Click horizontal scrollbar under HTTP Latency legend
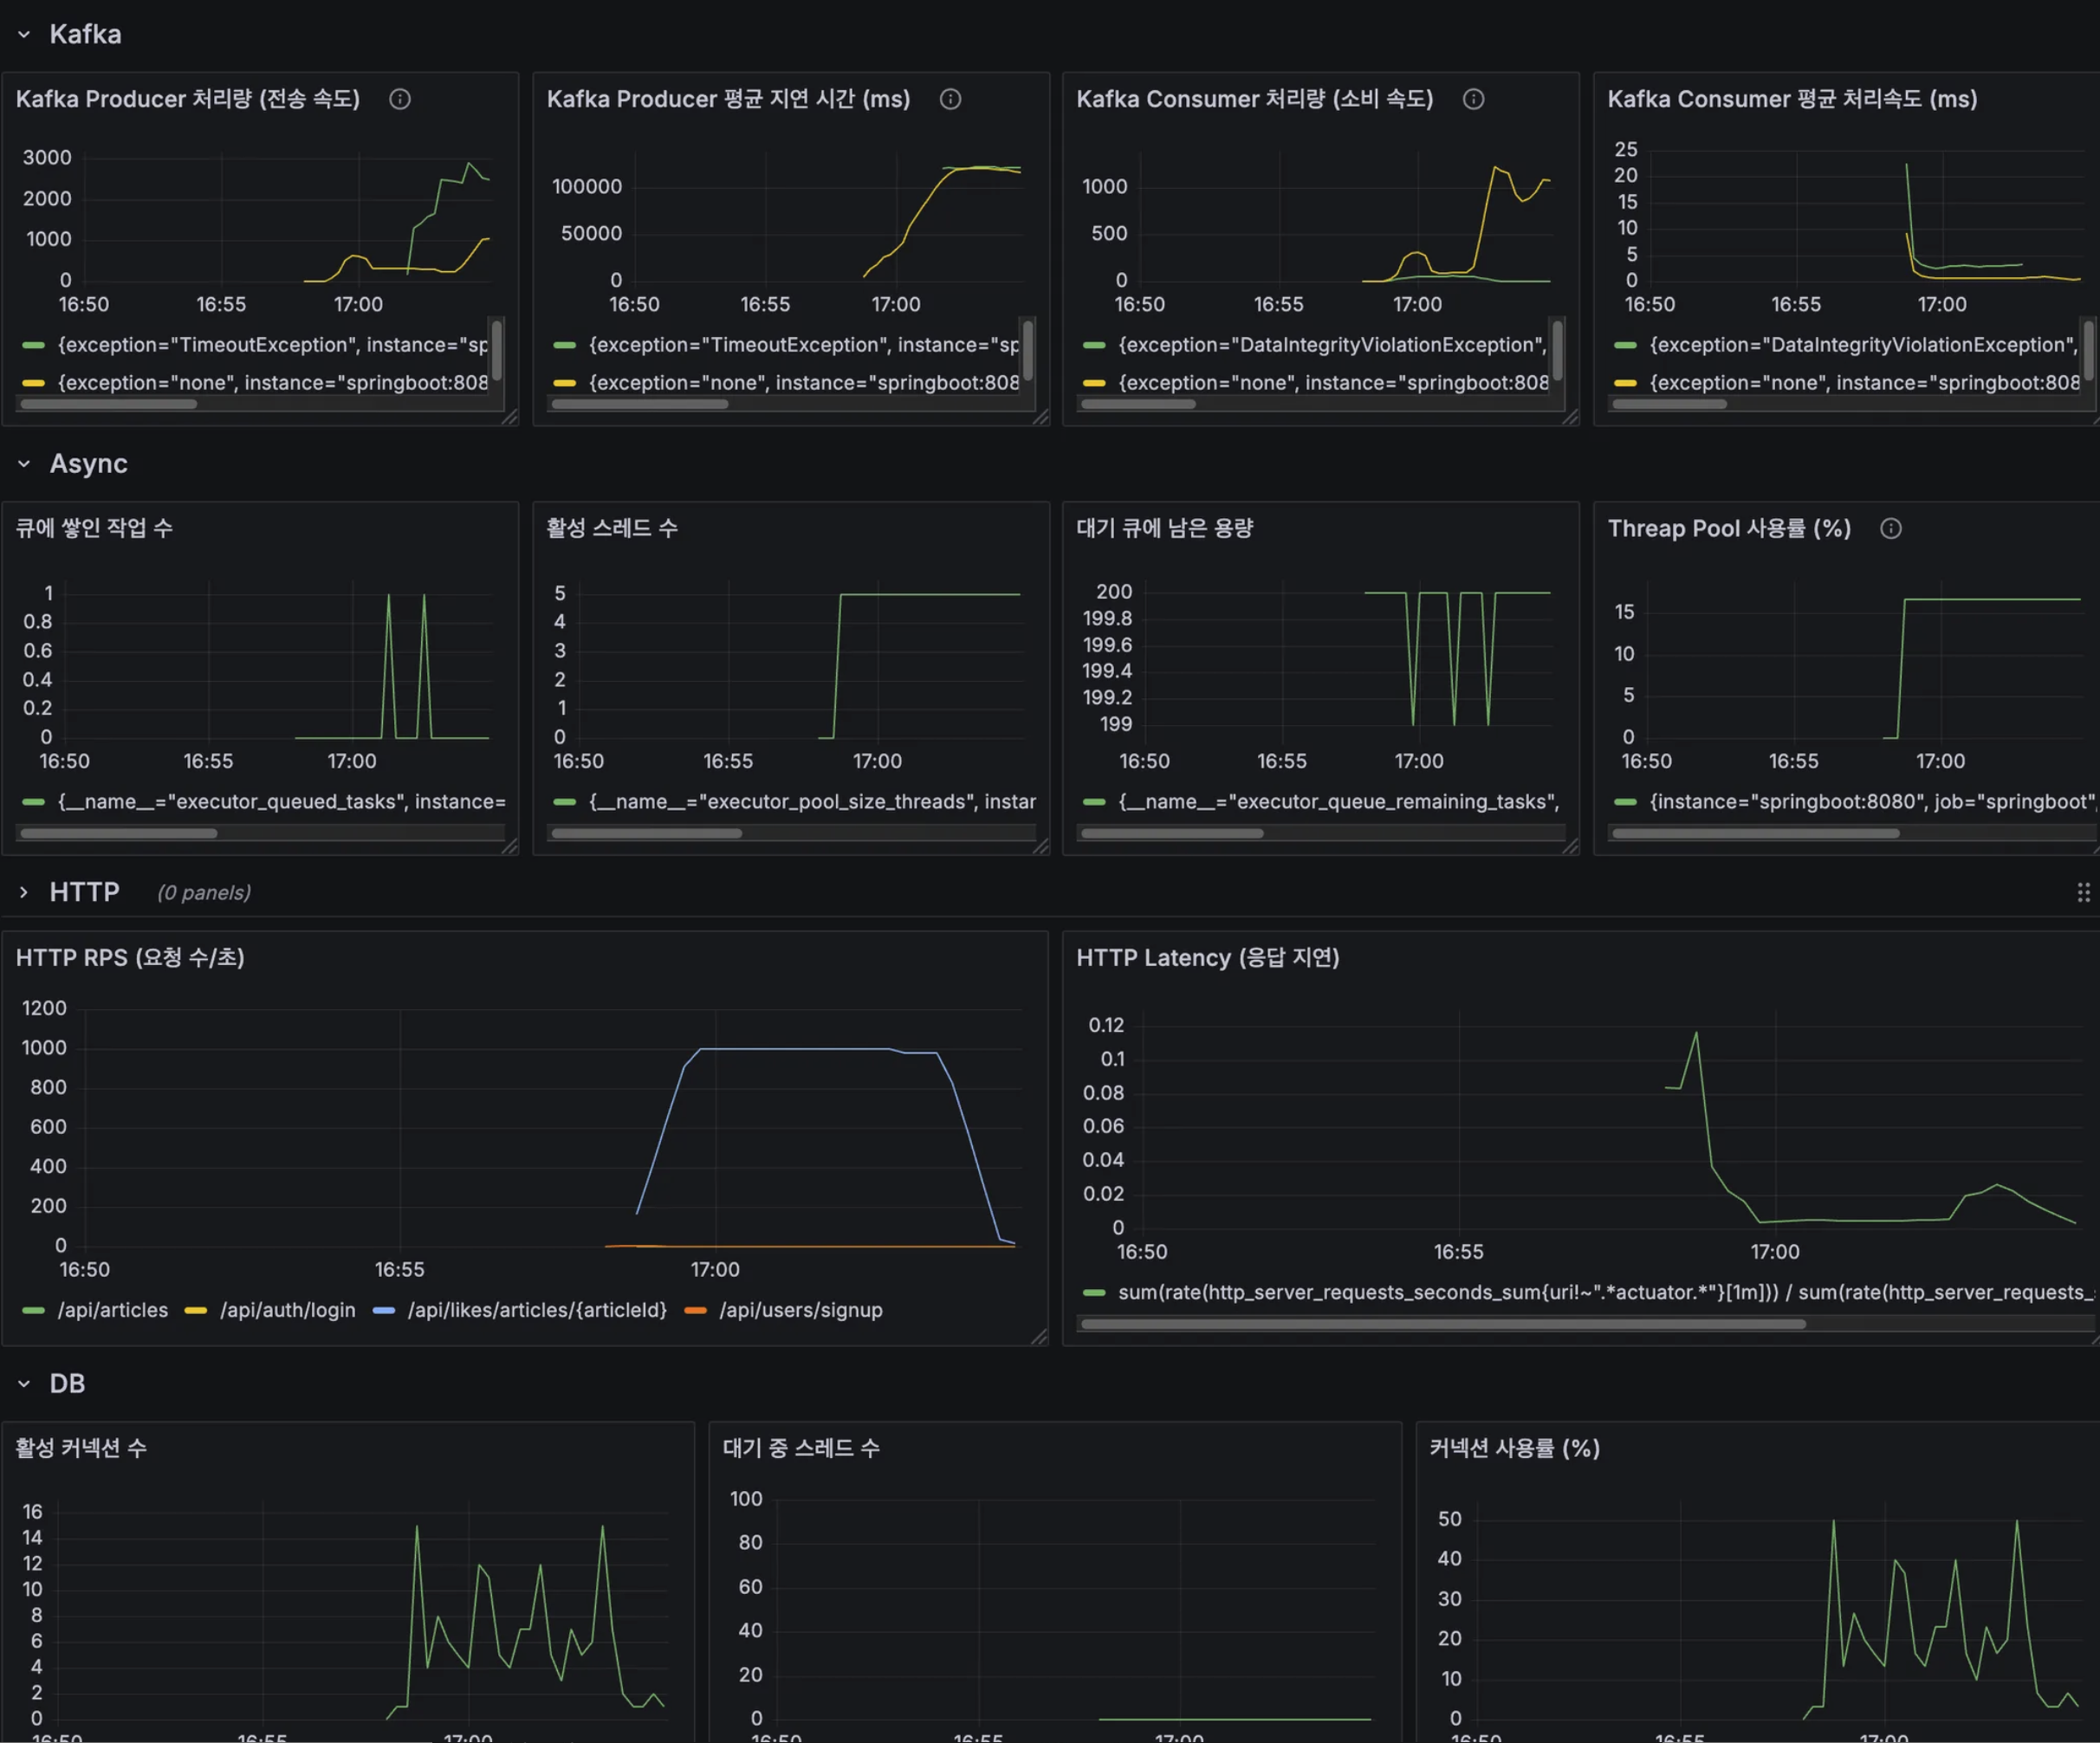The width and height of the screenshot is (2100, 1743). coord(1443,1324)
